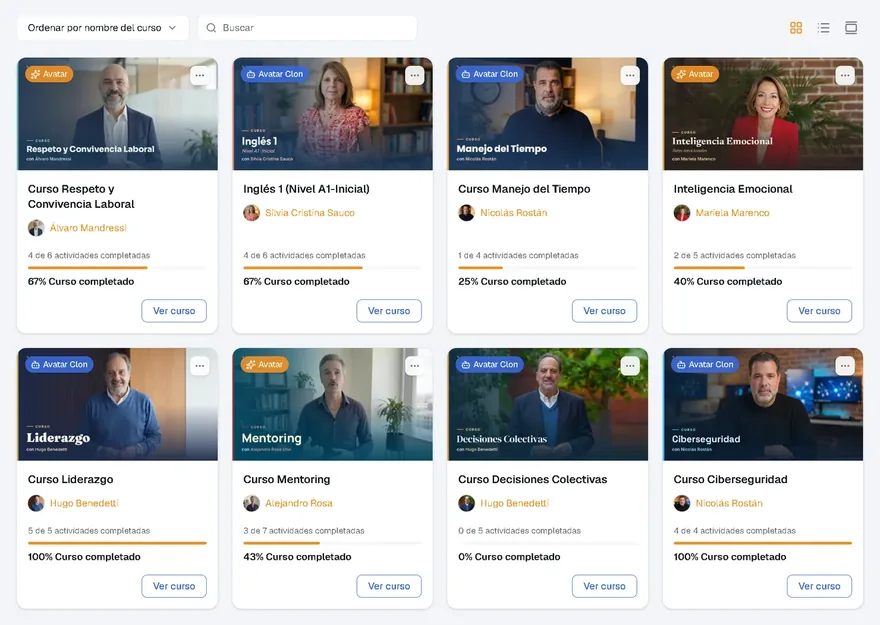Image resolution: width=880 pixels, height=625 pixels.
Task: Click into the Buscar search field
Action: [308, 27]
